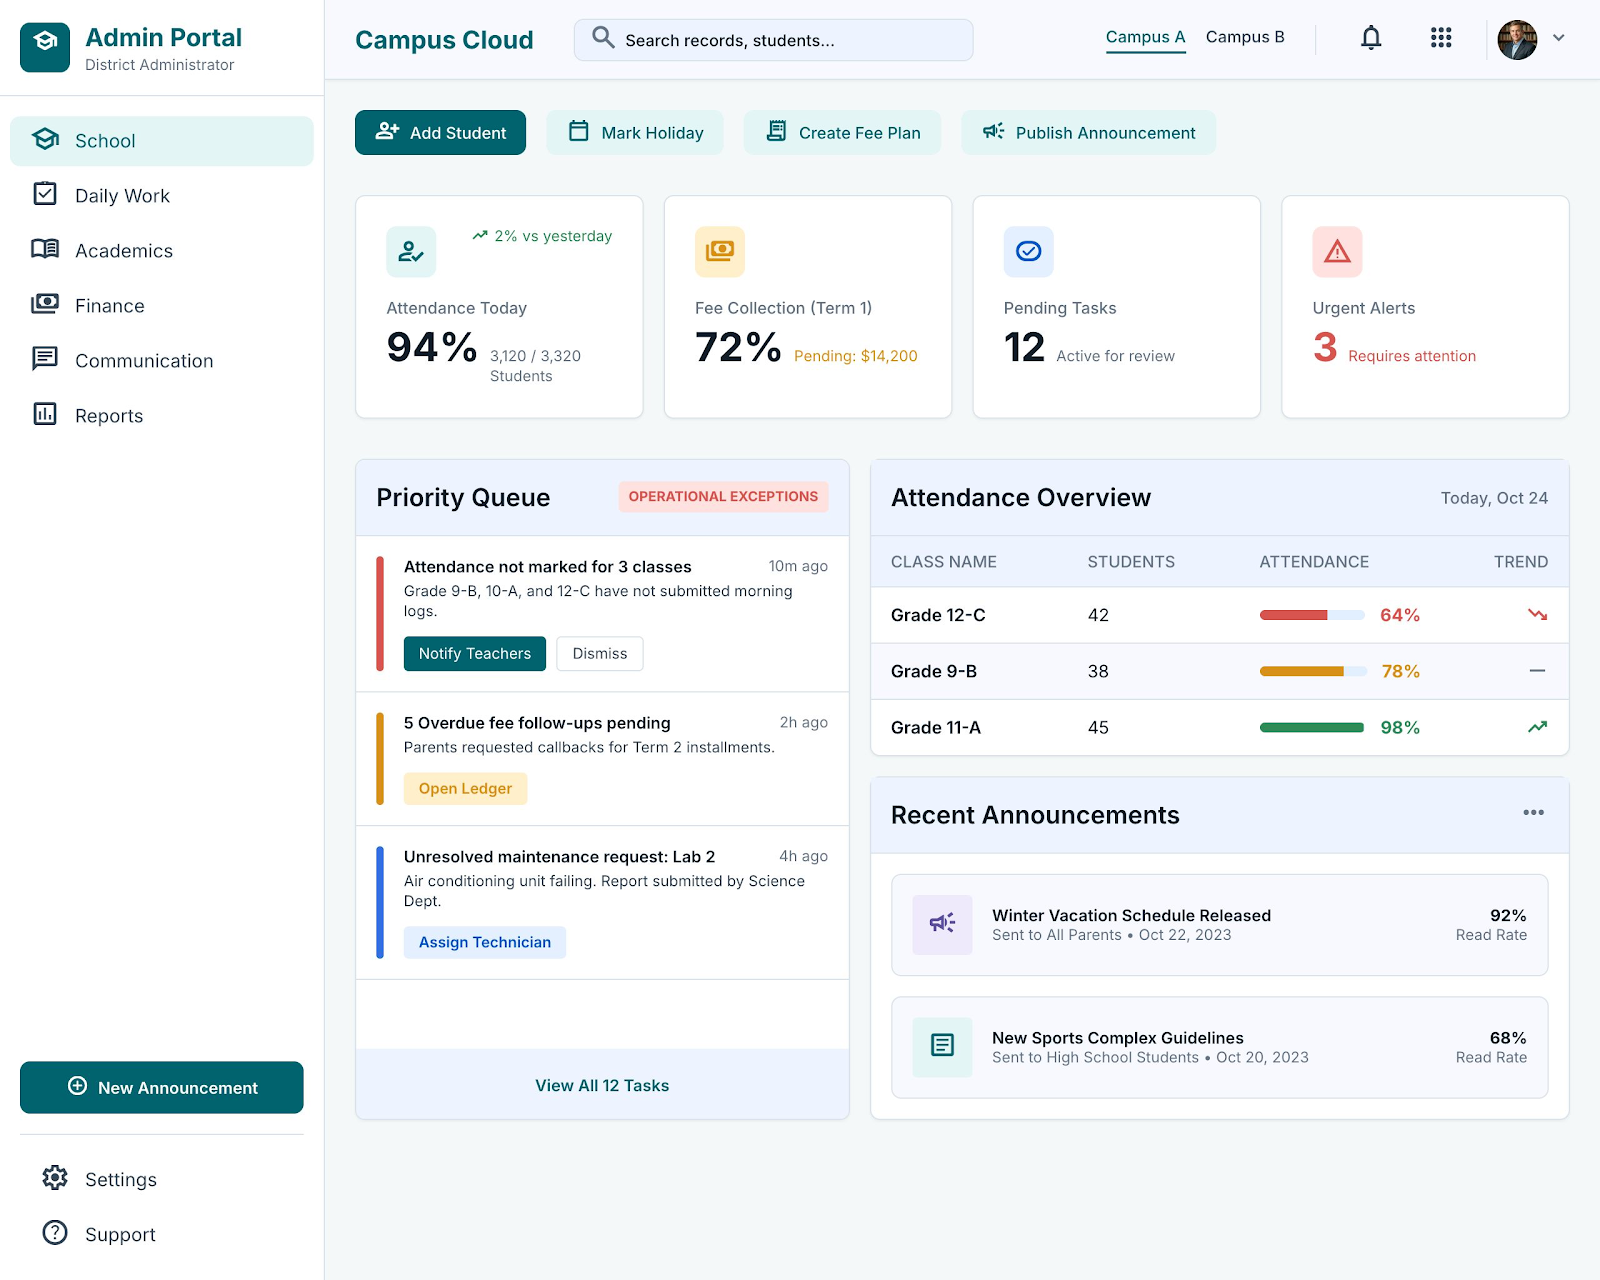
Task: Click the Grade 11-A upward trend icon
Action: click(1537, 727)
